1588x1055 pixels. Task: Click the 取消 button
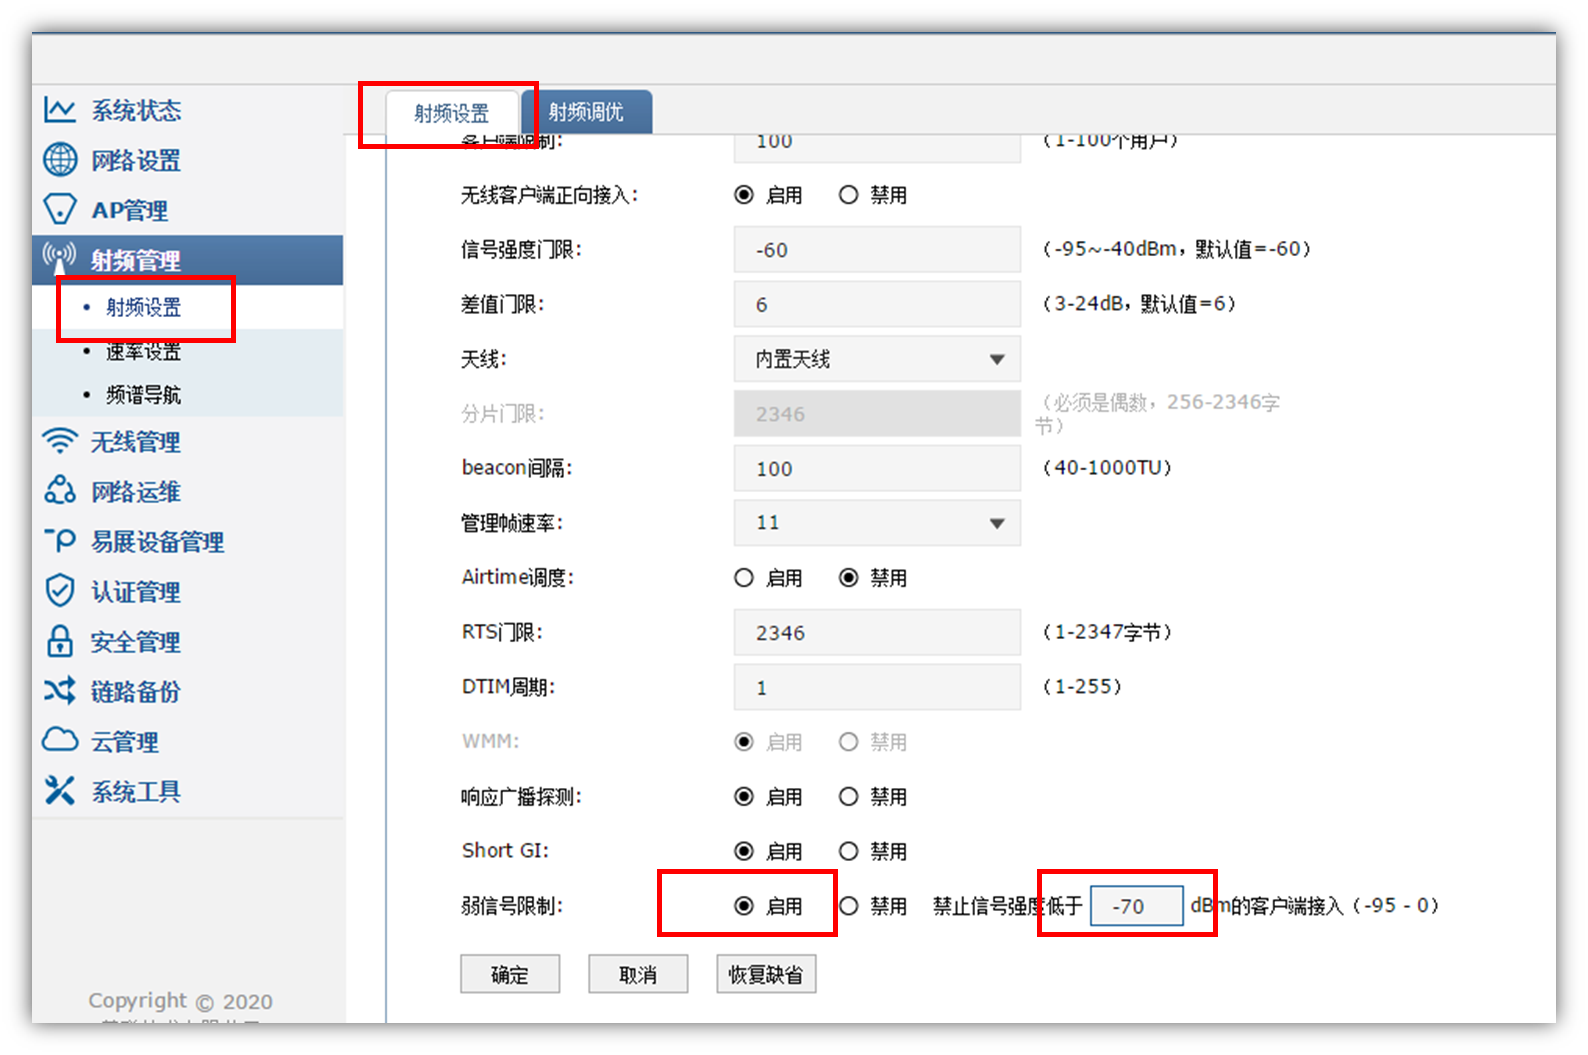coord(638,974)
